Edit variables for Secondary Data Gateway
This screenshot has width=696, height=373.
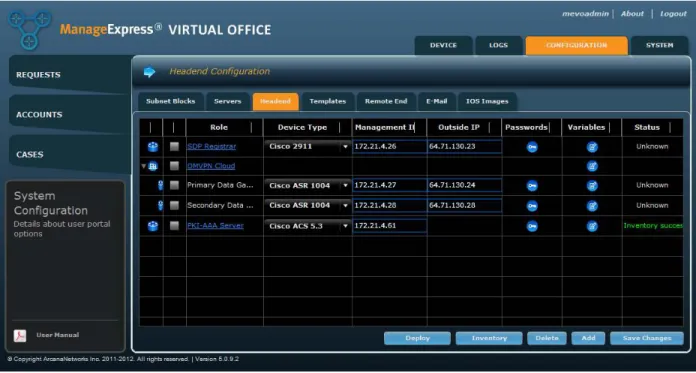592,206
